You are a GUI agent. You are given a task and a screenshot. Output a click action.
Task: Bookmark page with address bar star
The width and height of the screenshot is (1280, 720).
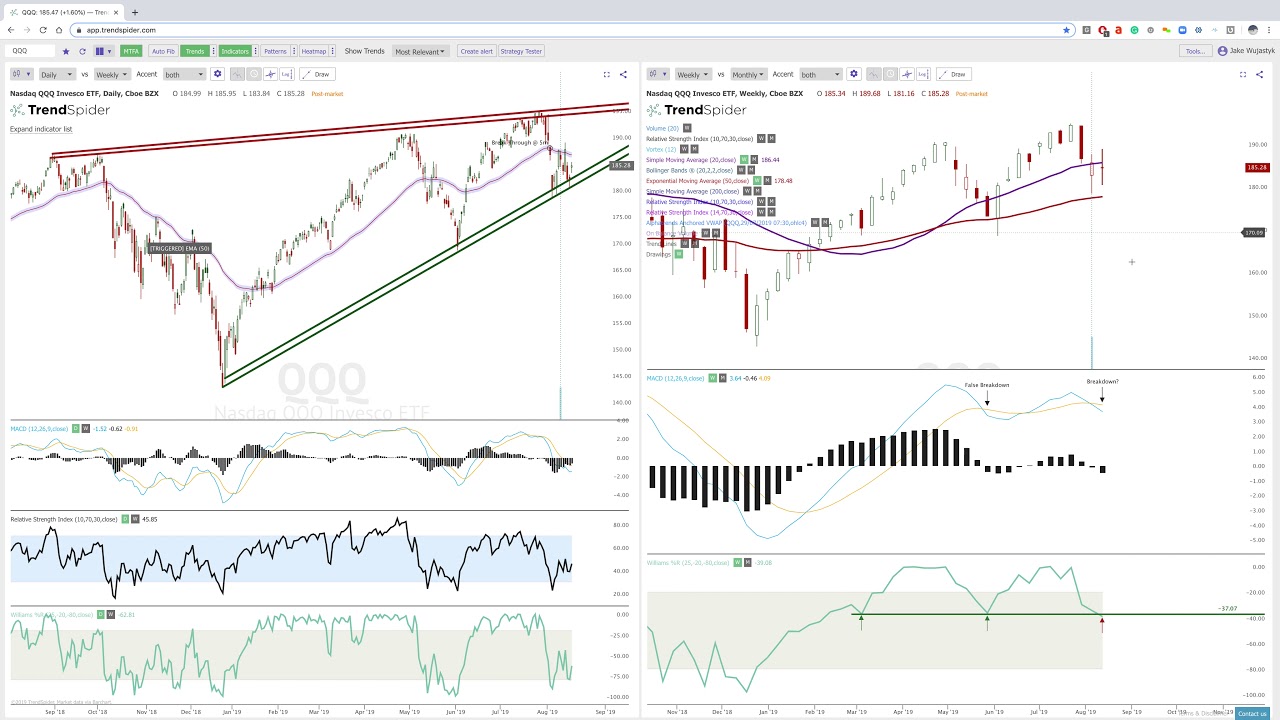(x=1066, y=30)
